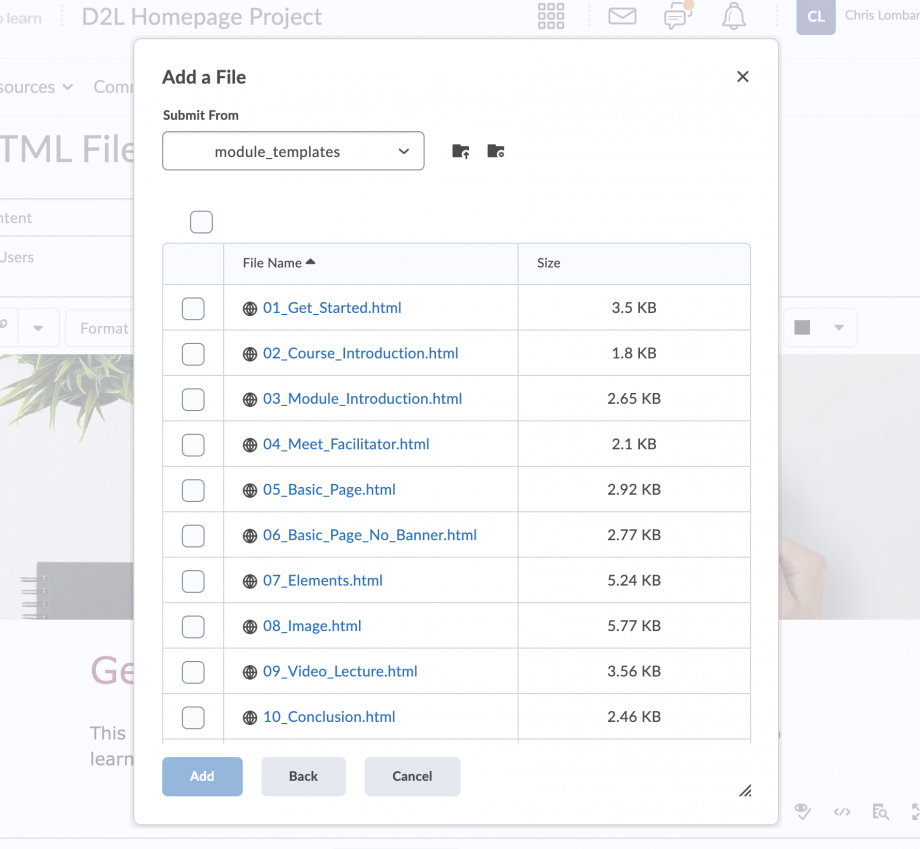Click the preview with magnifier icon

[878, 811]
